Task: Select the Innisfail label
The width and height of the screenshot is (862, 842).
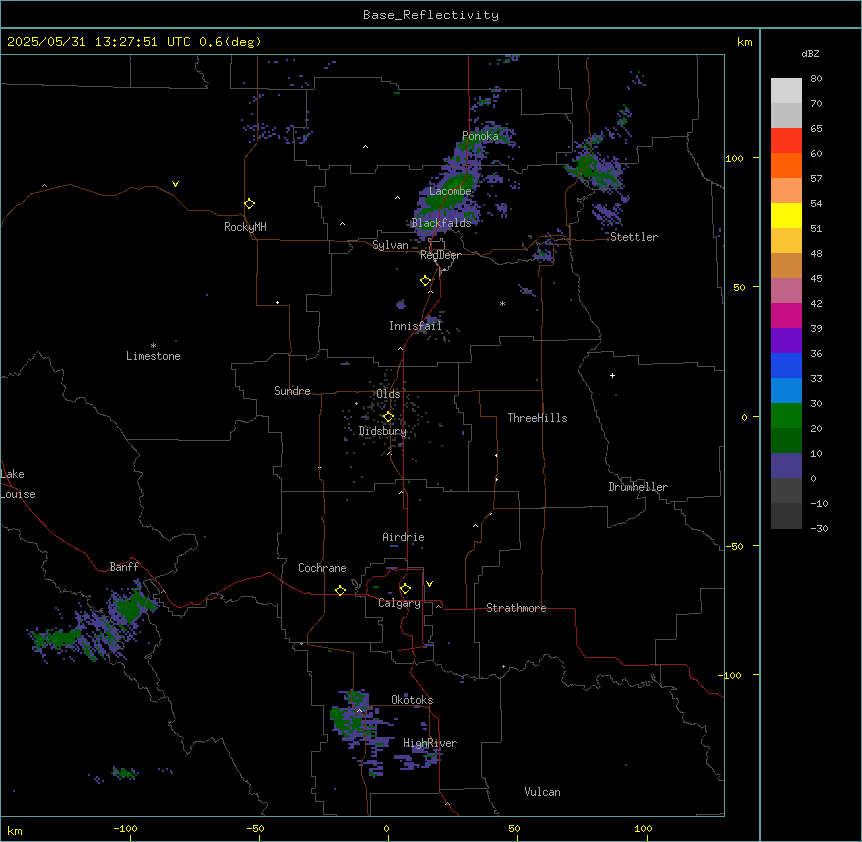Action: pos(415,326)
